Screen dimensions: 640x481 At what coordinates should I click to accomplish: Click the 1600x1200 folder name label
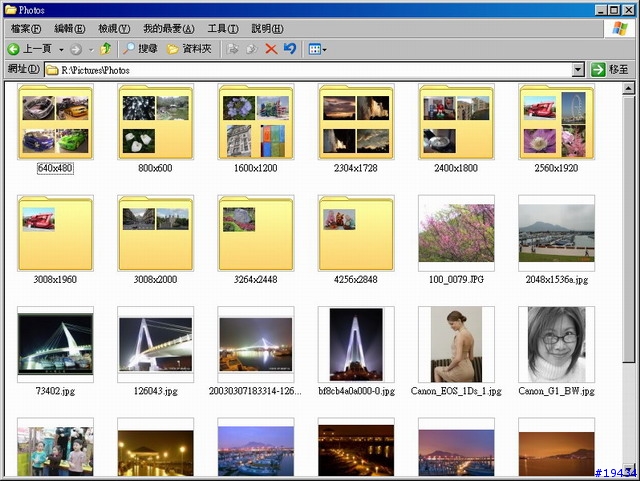256,168
